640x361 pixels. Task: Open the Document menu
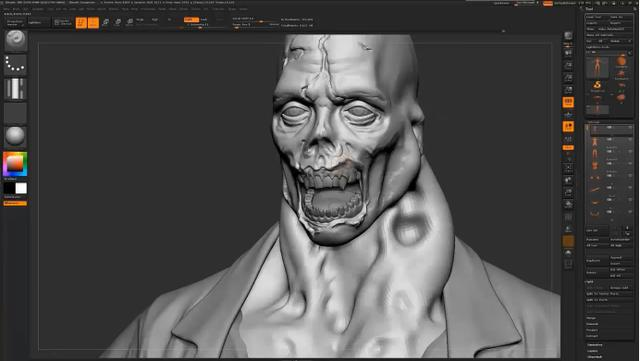38,9
